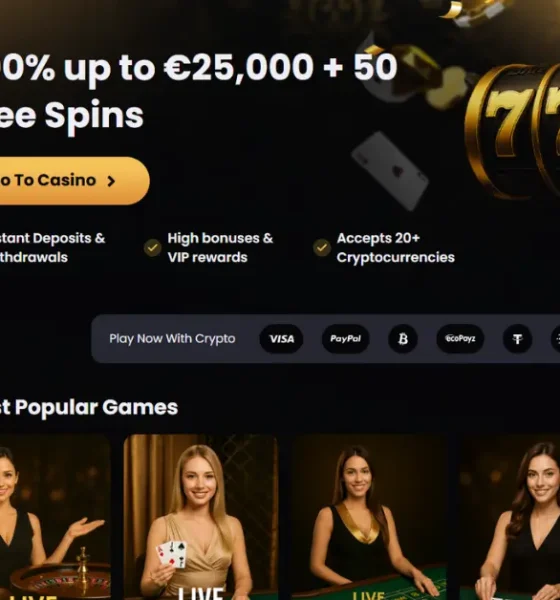Click checkmark beside Accepts 20+ Cryptocurrencies

click(x=322, y=248)
